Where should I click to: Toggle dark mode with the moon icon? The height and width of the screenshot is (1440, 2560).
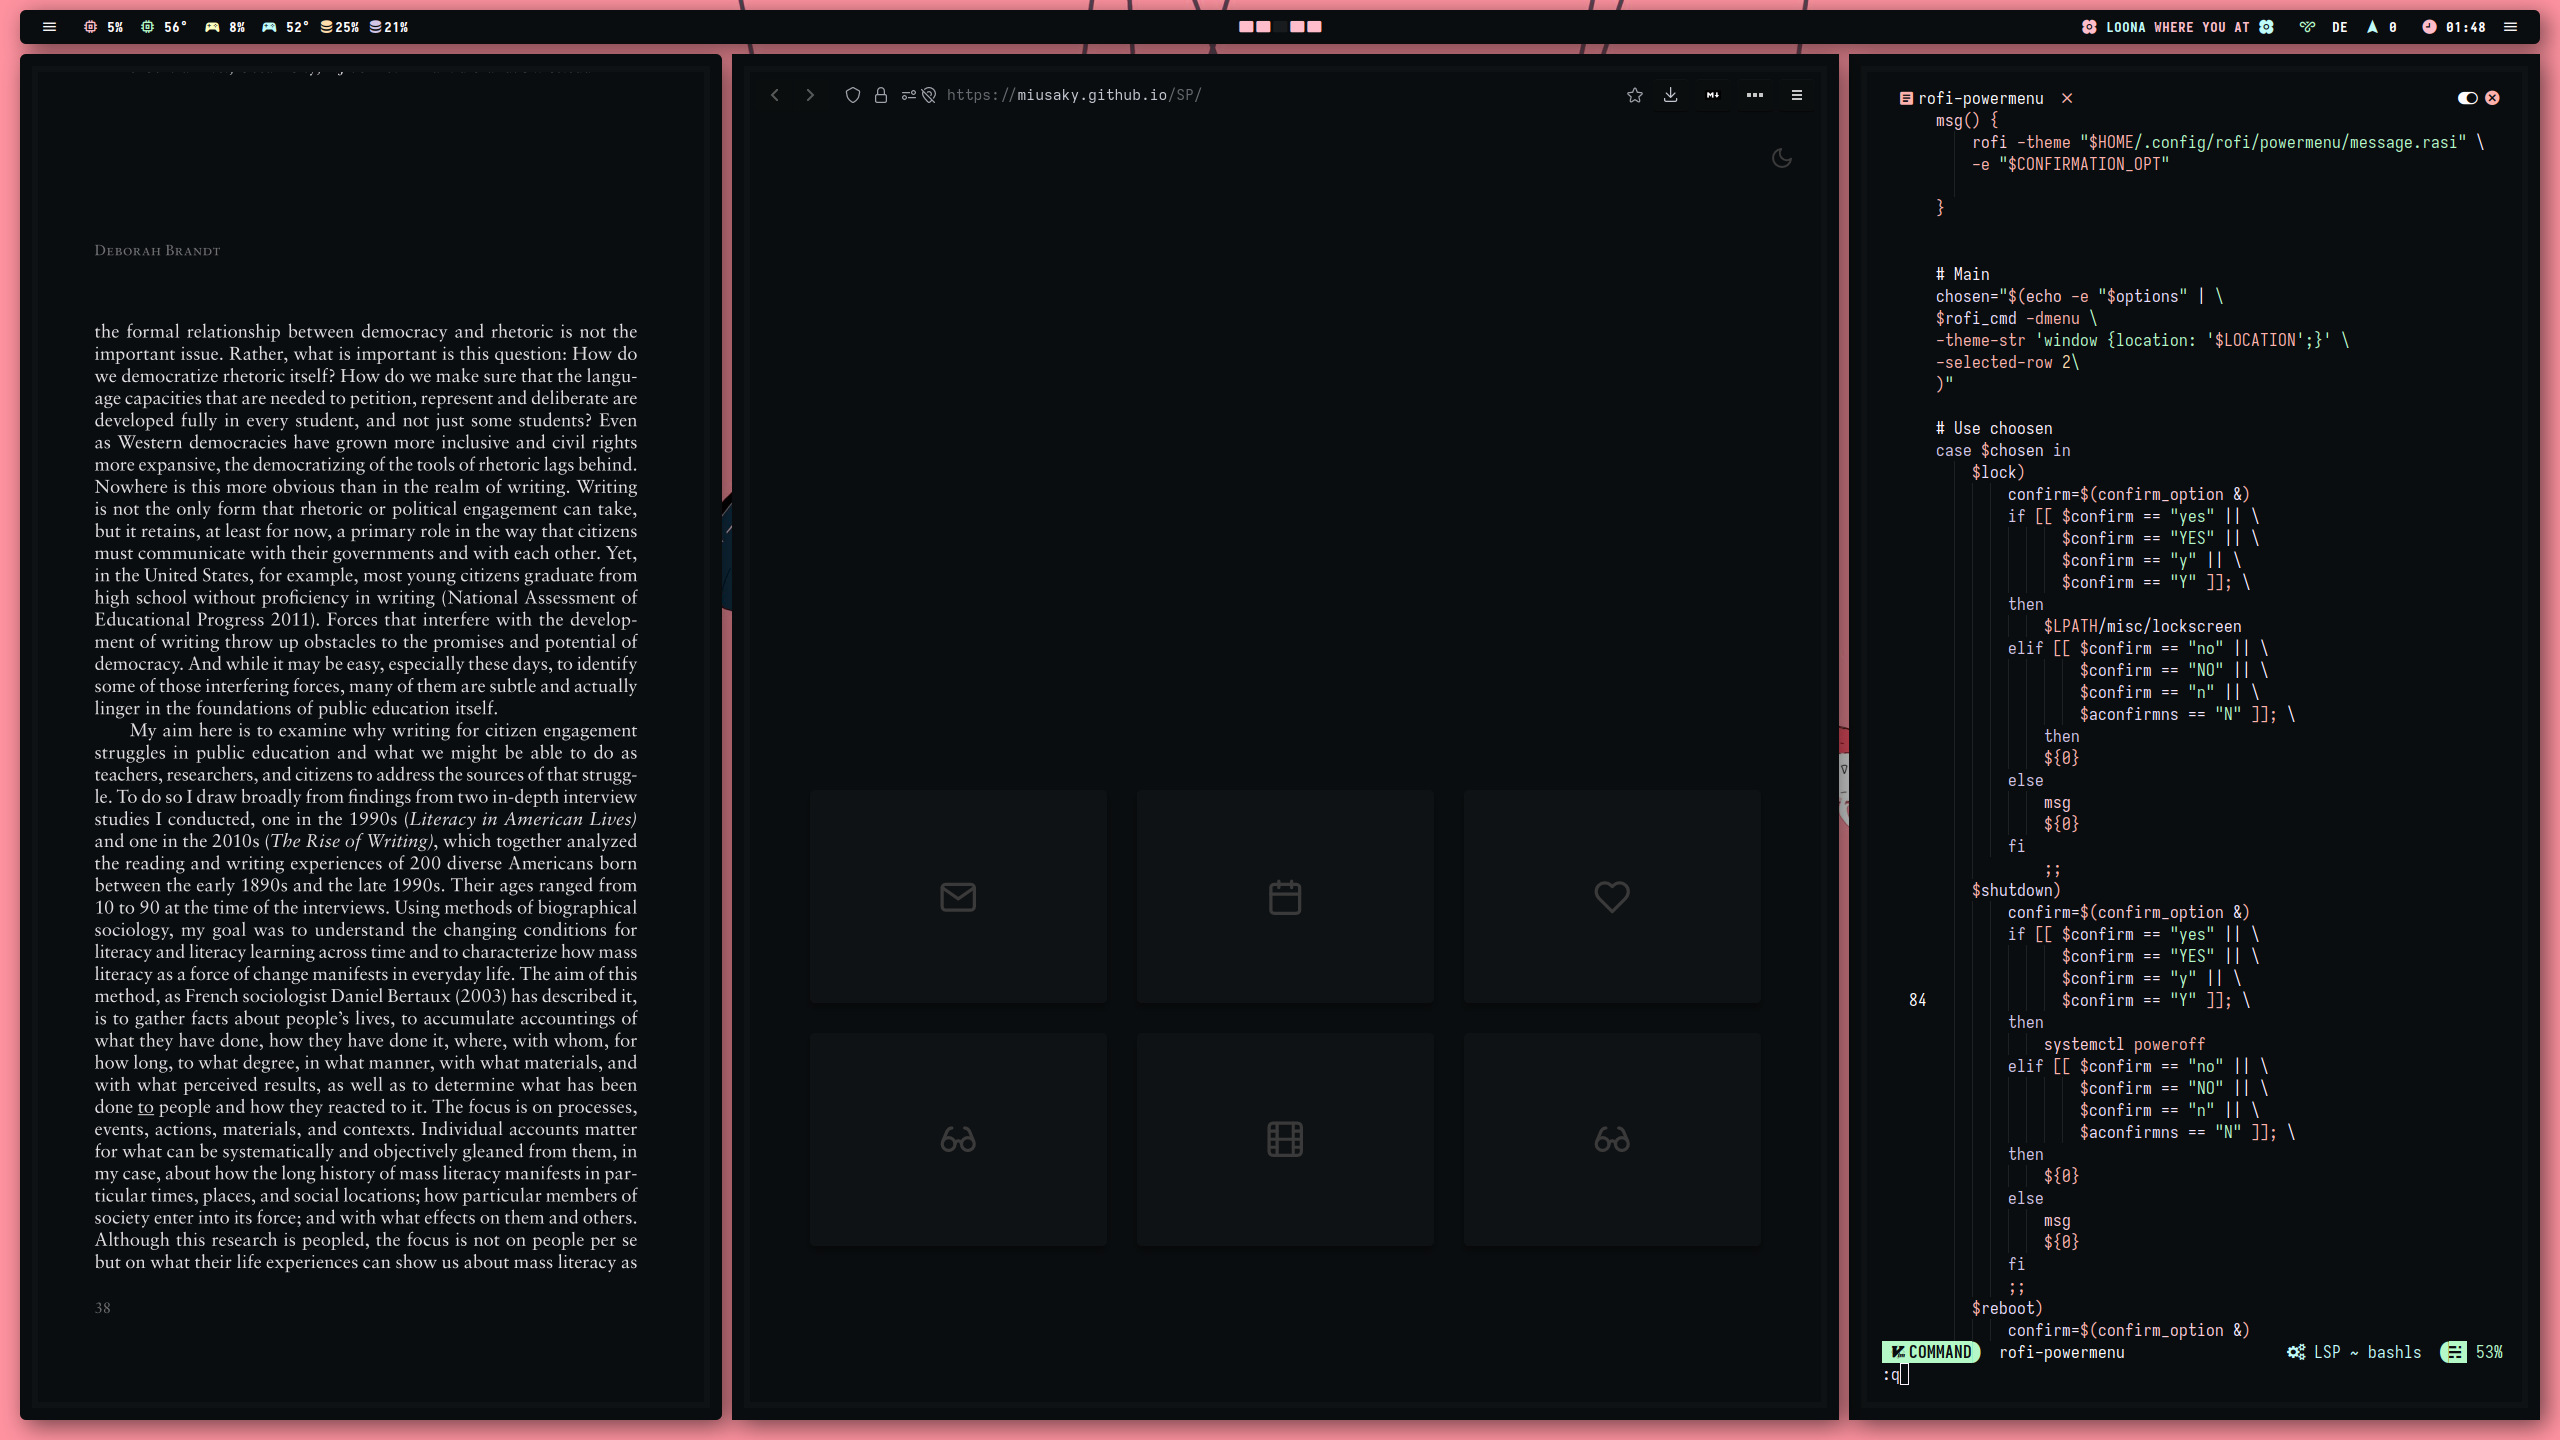1781,158
